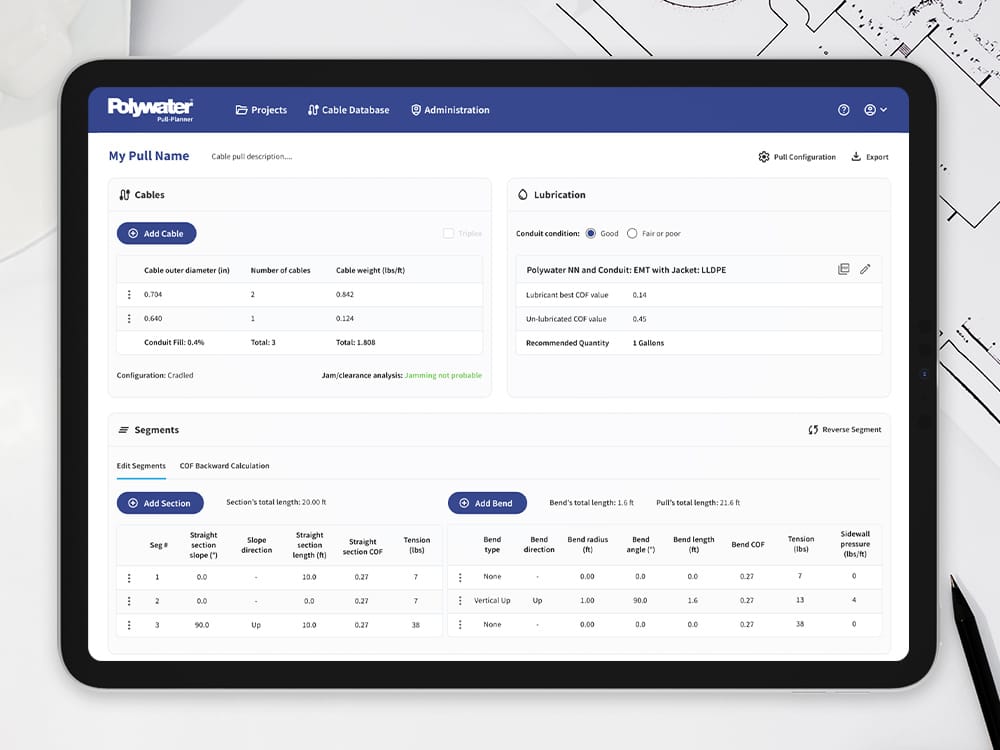Click the 1.00 bend radius cell
The width and height of the screenshot is (1000, 750).
click(x=587, y=601)
